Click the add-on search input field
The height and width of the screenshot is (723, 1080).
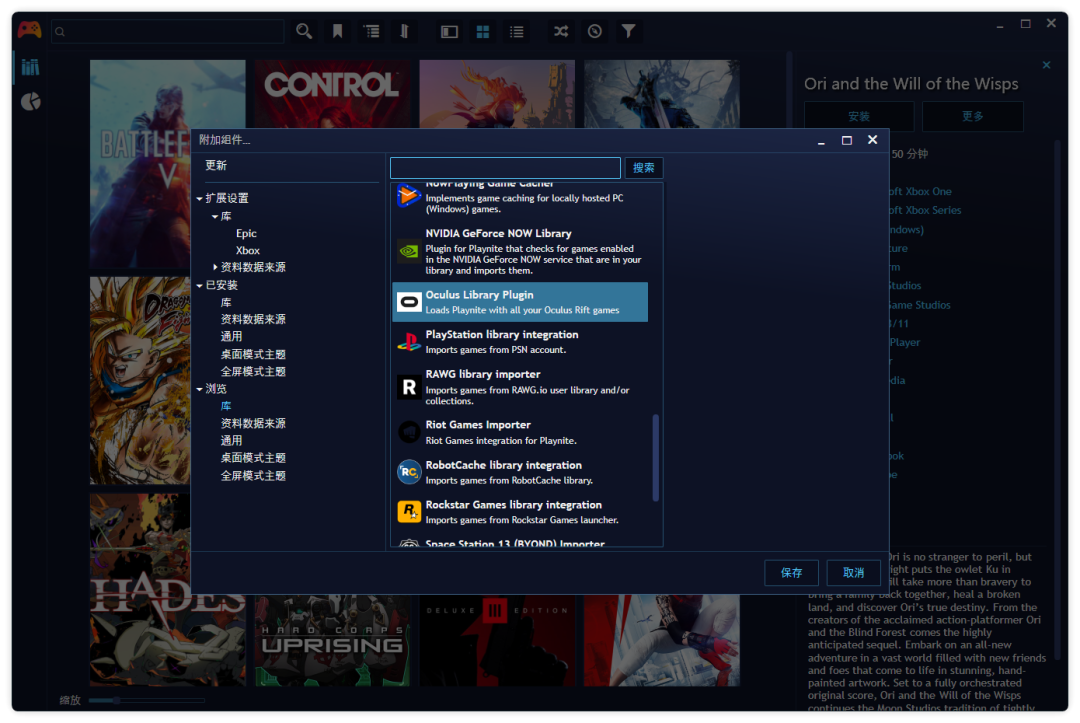coord(505,168)
